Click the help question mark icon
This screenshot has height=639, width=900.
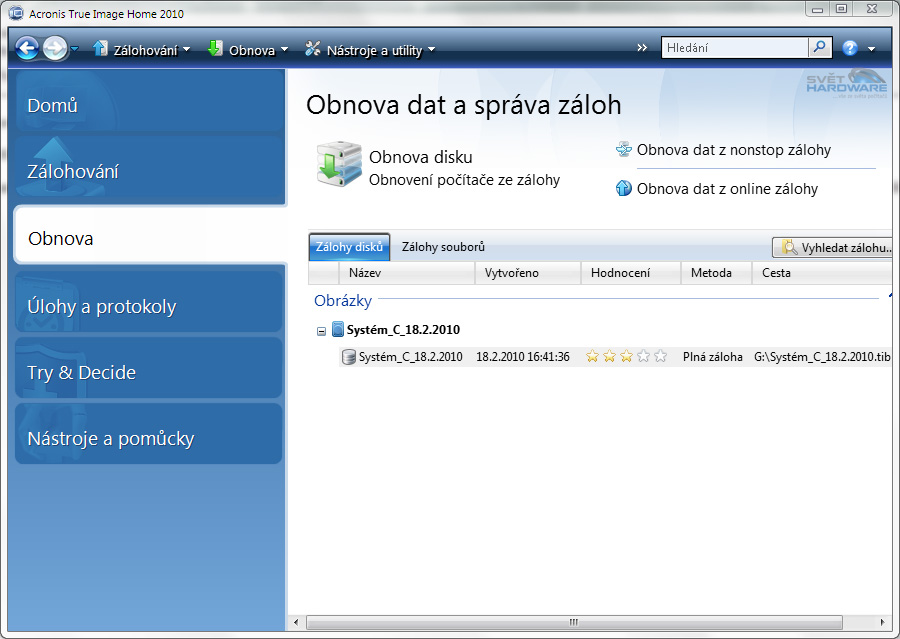click(849, 47)
